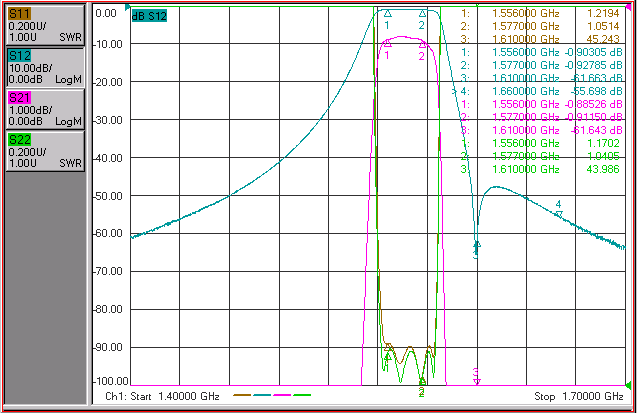Select the S11 SWR trace panel
637x413 pixels.
pyautogui.click(x=45, y=25)
